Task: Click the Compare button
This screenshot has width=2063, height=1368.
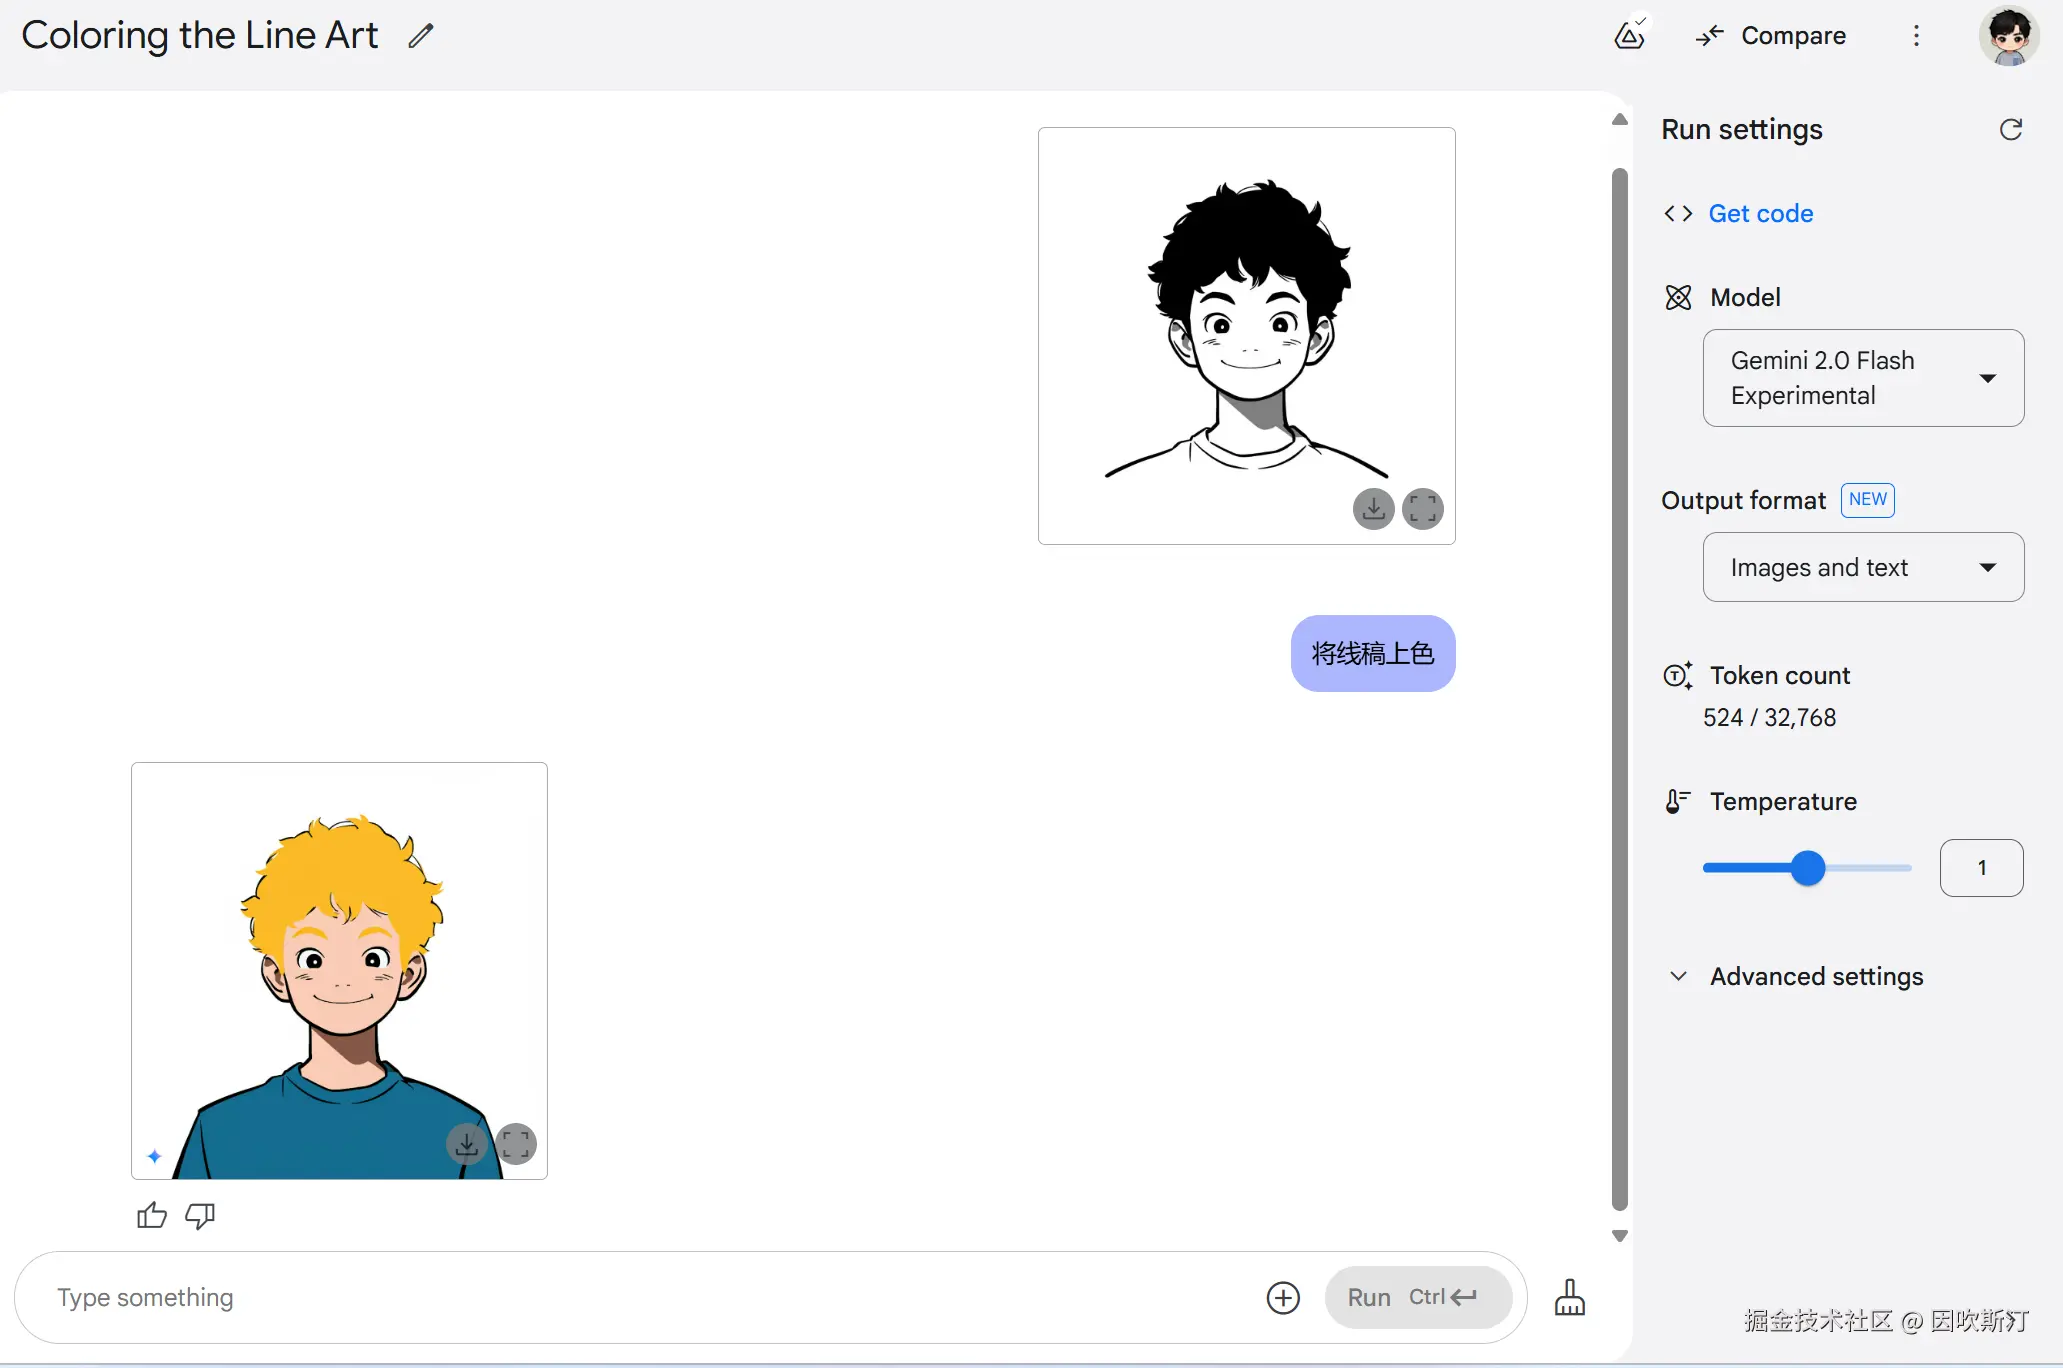Action: point(1771,36)
